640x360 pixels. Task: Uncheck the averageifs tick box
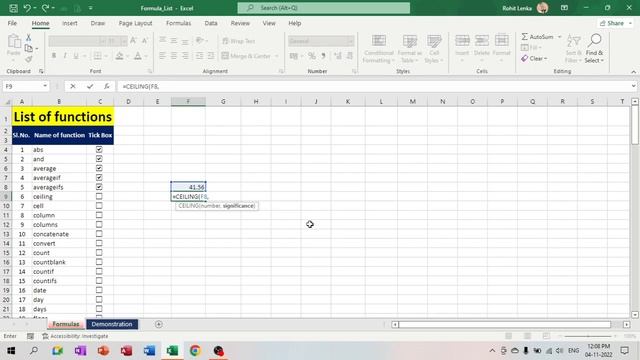click(99, 187)
